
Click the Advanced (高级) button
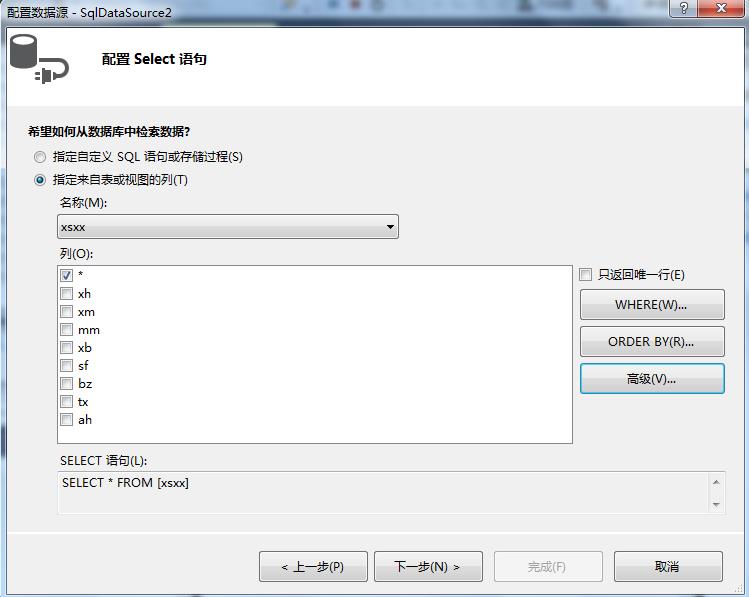click(x=651, y=379)
